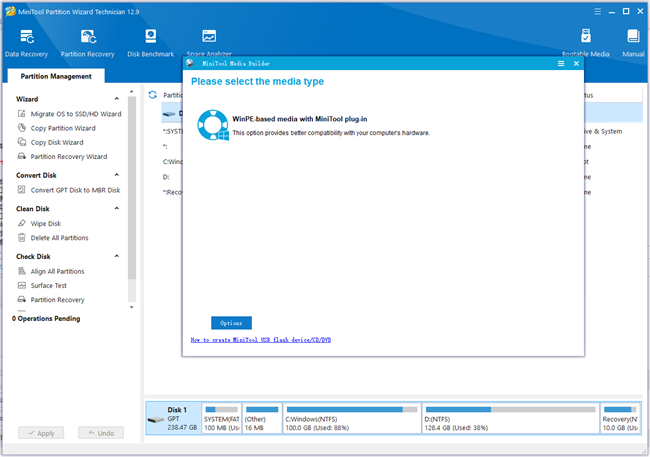Select Disk 1 in the disk map
This screenshot has width=650, height=457.
(x=172, y=419)
